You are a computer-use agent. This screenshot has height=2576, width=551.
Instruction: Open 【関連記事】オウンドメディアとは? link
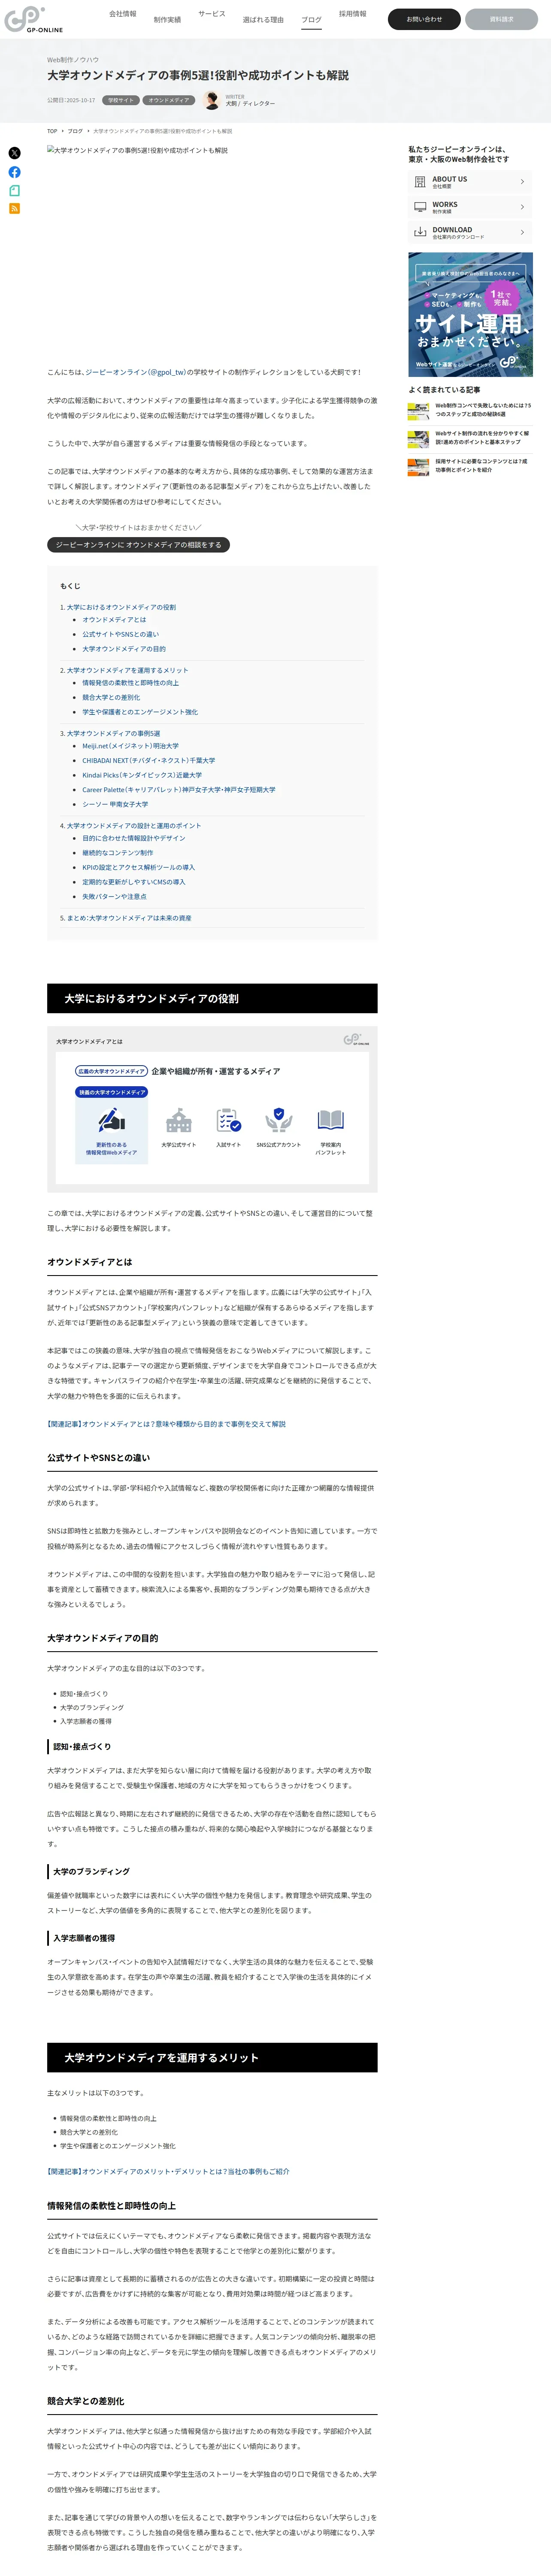(166, 1424)
